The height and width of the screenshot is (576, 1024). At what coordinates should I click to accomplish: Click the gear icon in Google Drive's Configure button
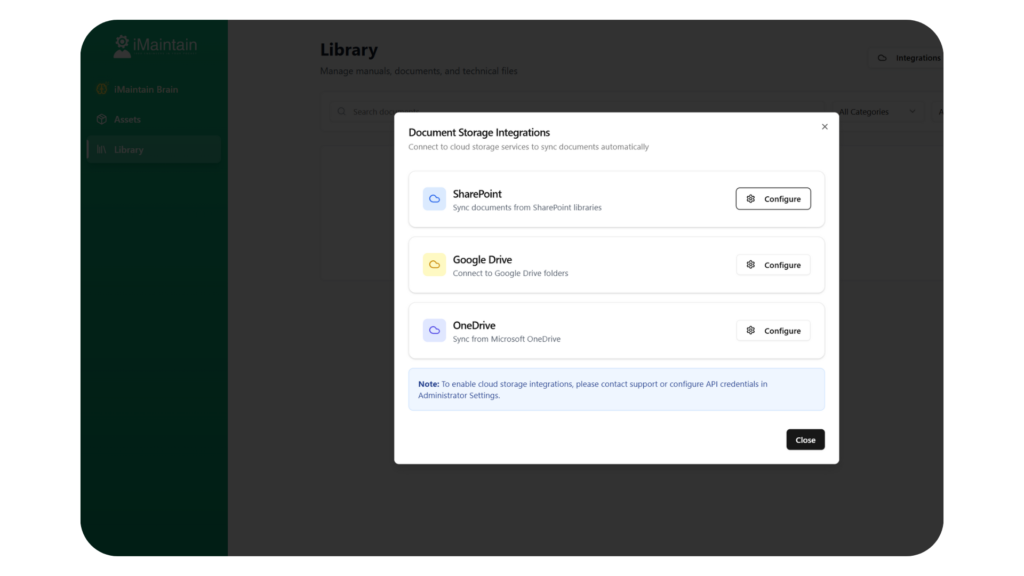click(751, 265)
